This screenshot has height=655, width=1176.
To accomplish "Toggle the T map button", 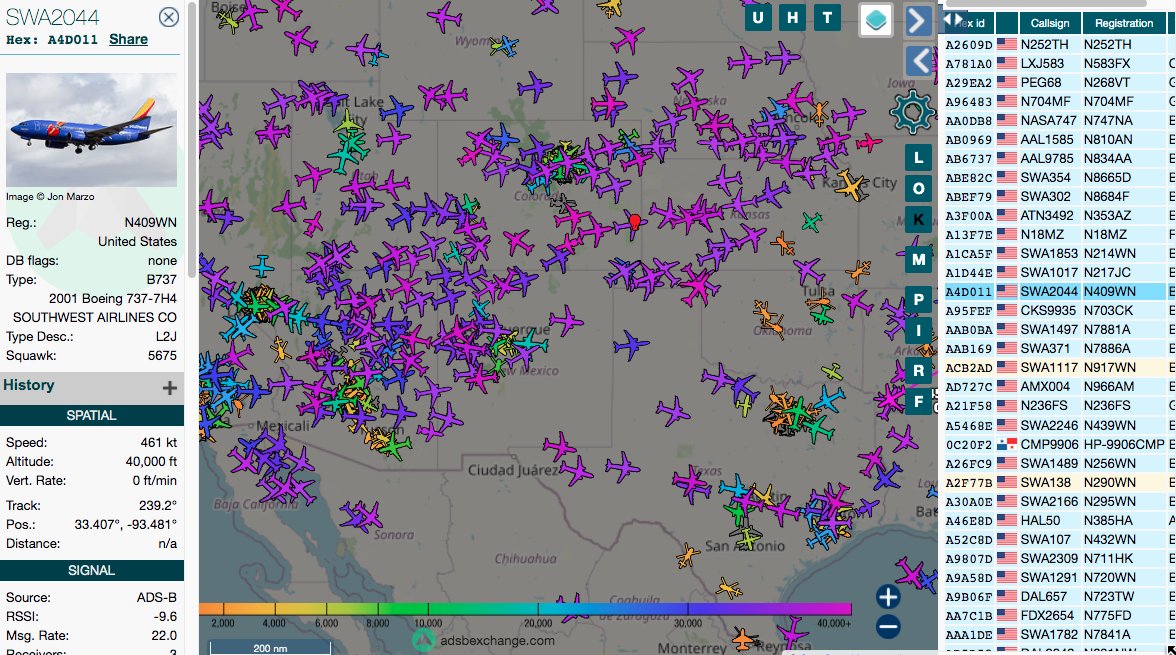I will click(x=827, y=17).
